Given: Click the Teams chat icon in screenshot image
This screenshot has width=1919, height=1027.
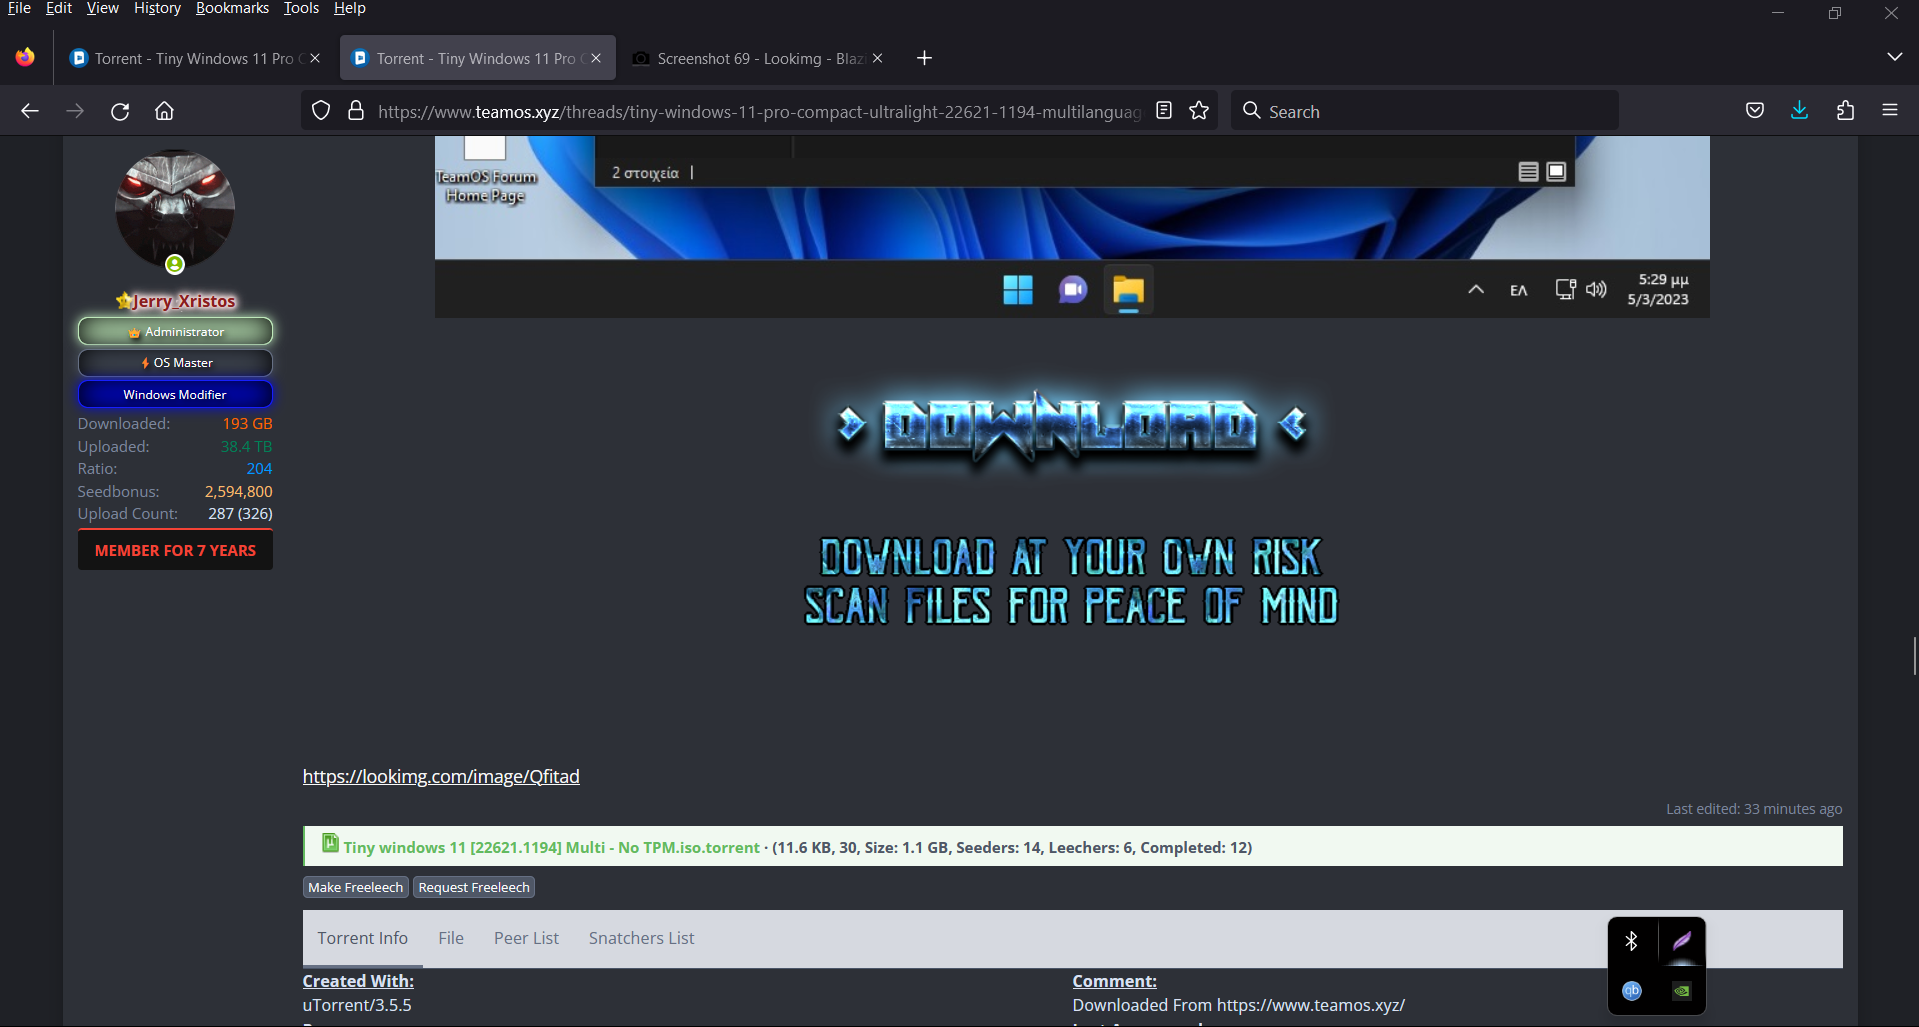Looking at the screenshot, I should [x=1073, y=290].
